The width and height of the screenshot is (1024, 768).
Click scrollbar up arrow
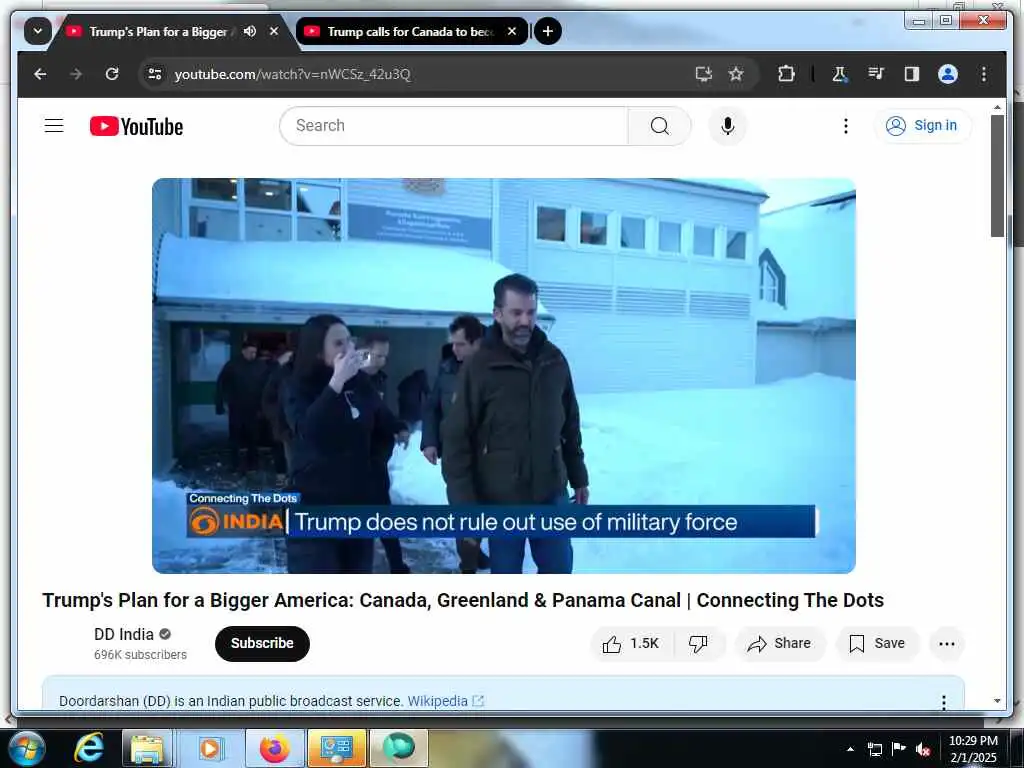(x=997, y=107)
